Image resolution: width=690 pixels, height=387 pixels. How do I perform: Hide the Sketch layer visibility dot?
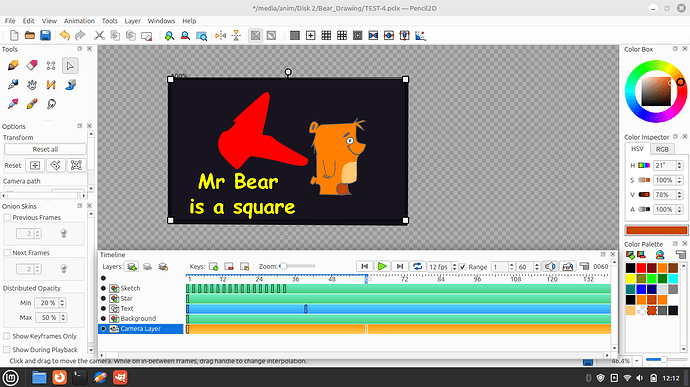[103, 288]
